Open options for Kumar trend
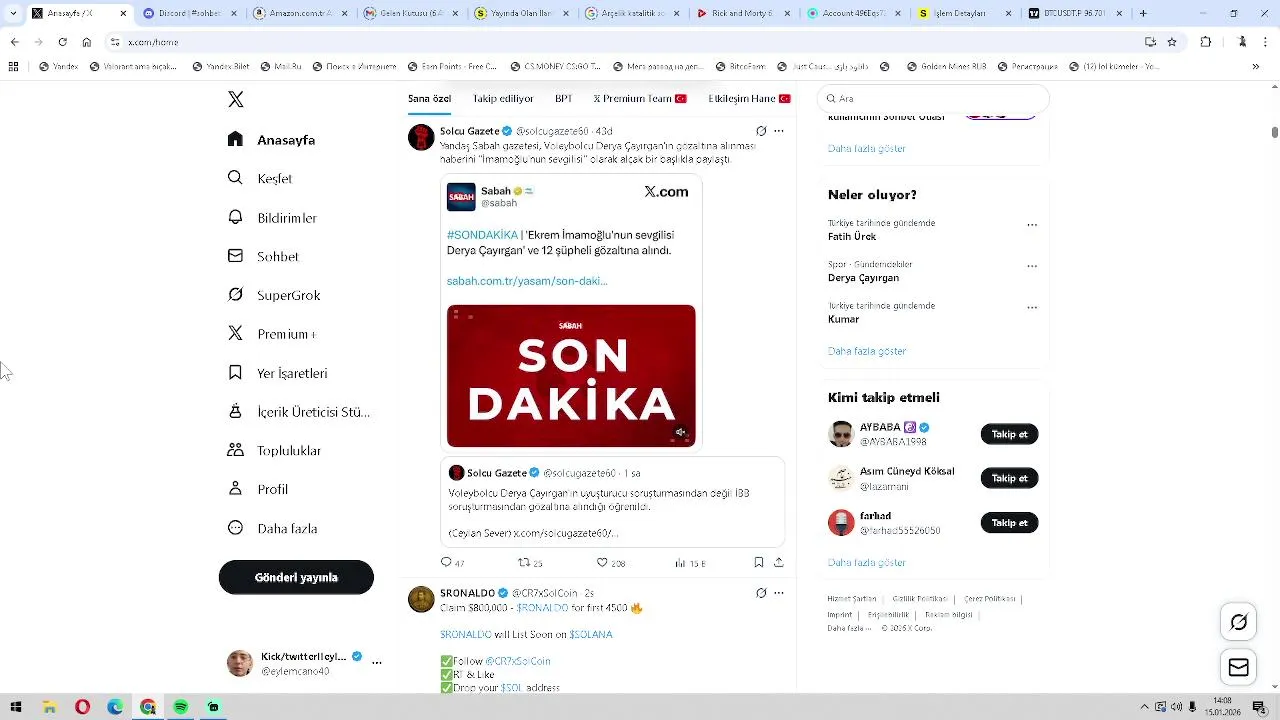 click(x=1032, y=308)
